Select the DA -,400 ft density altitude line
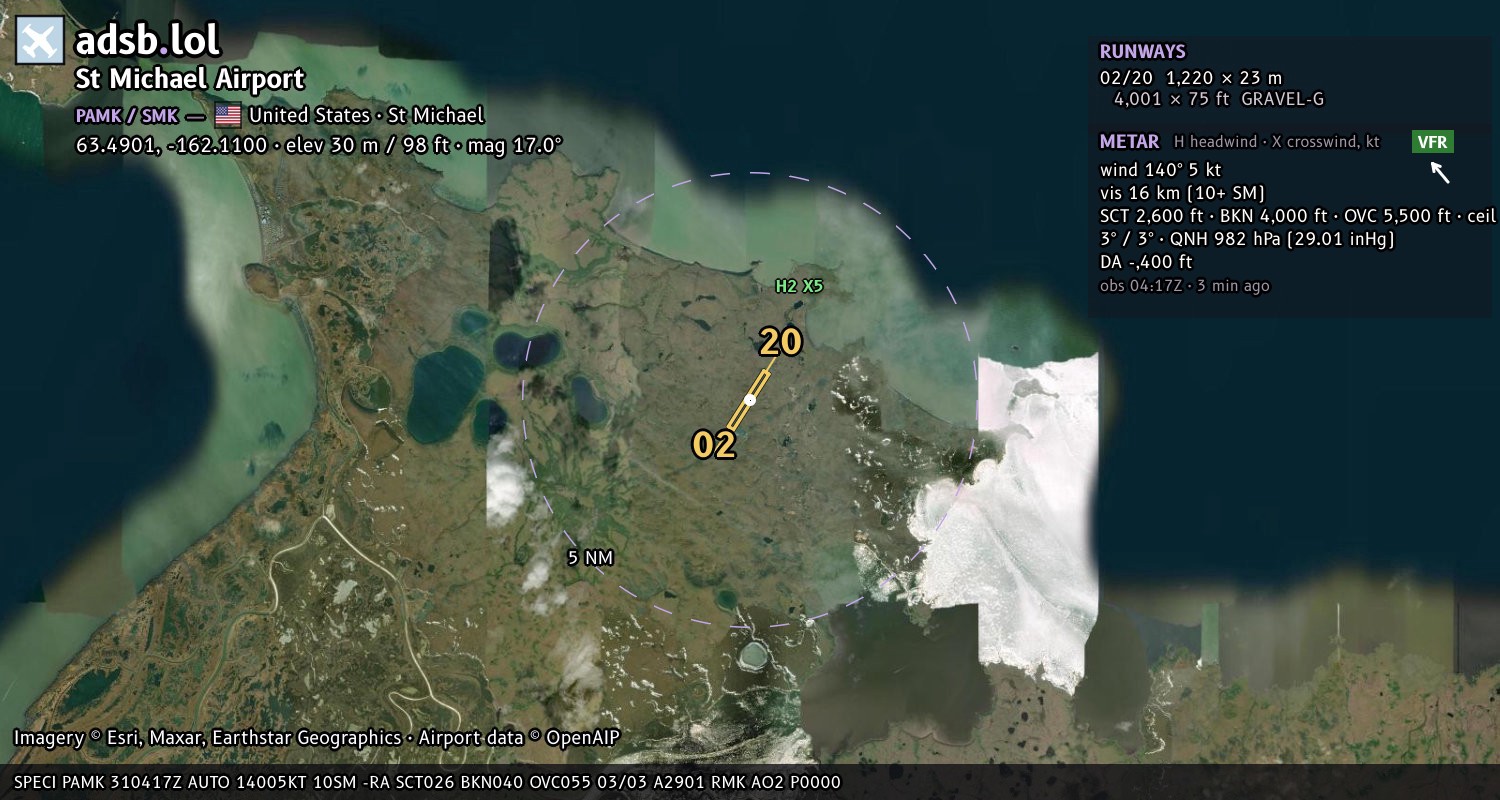This screenshot has height=800, width=1500. pos(1146,262)
